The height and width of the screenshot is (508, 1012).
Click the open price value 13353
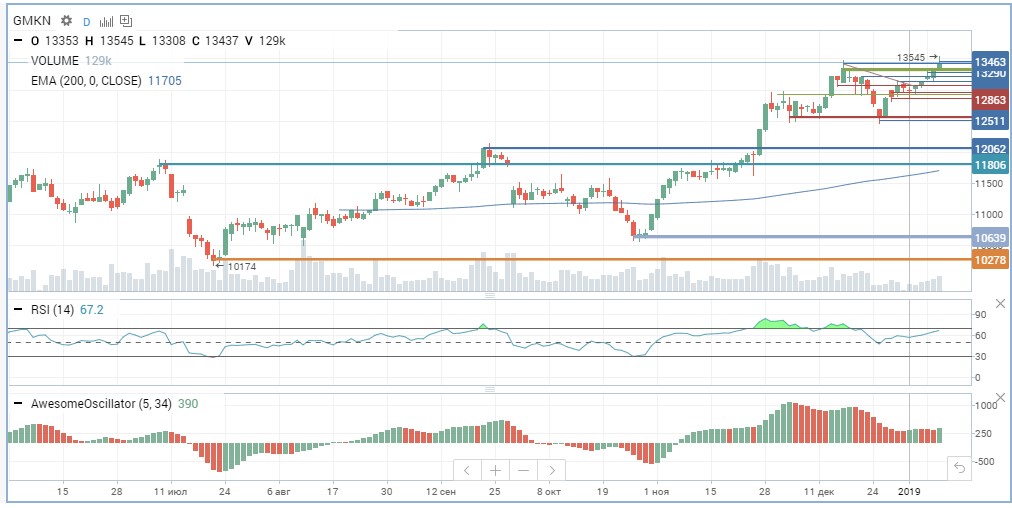62,41
